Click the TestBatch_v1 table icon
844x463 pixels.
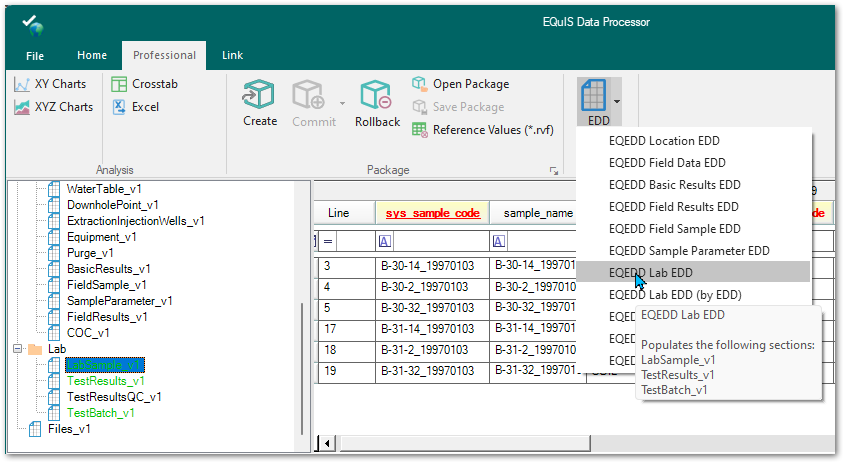(54, 413)
